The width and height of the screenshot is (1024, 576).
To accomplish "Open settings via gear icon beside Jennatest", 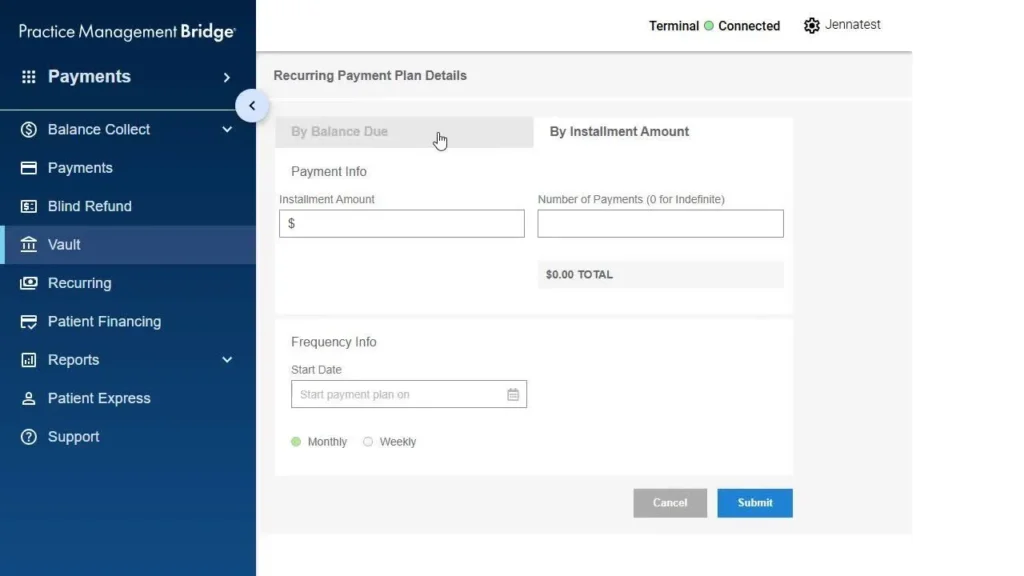I will (x=811, y=25).
